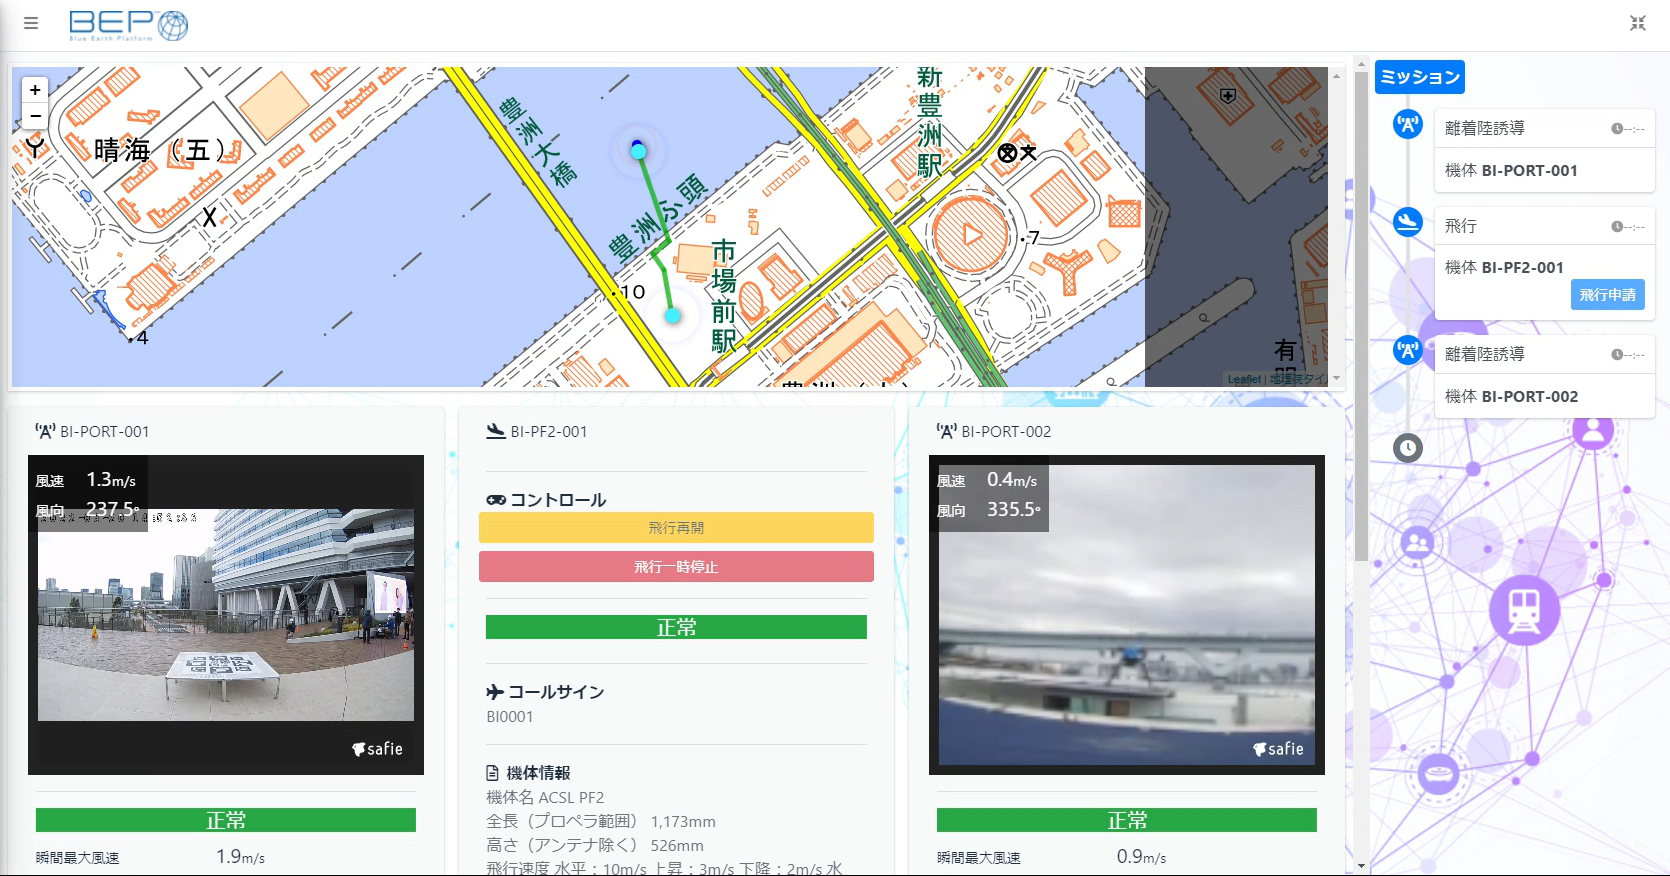Click the clock icon on BI-PORT-001 card

tap(1617, 128)
